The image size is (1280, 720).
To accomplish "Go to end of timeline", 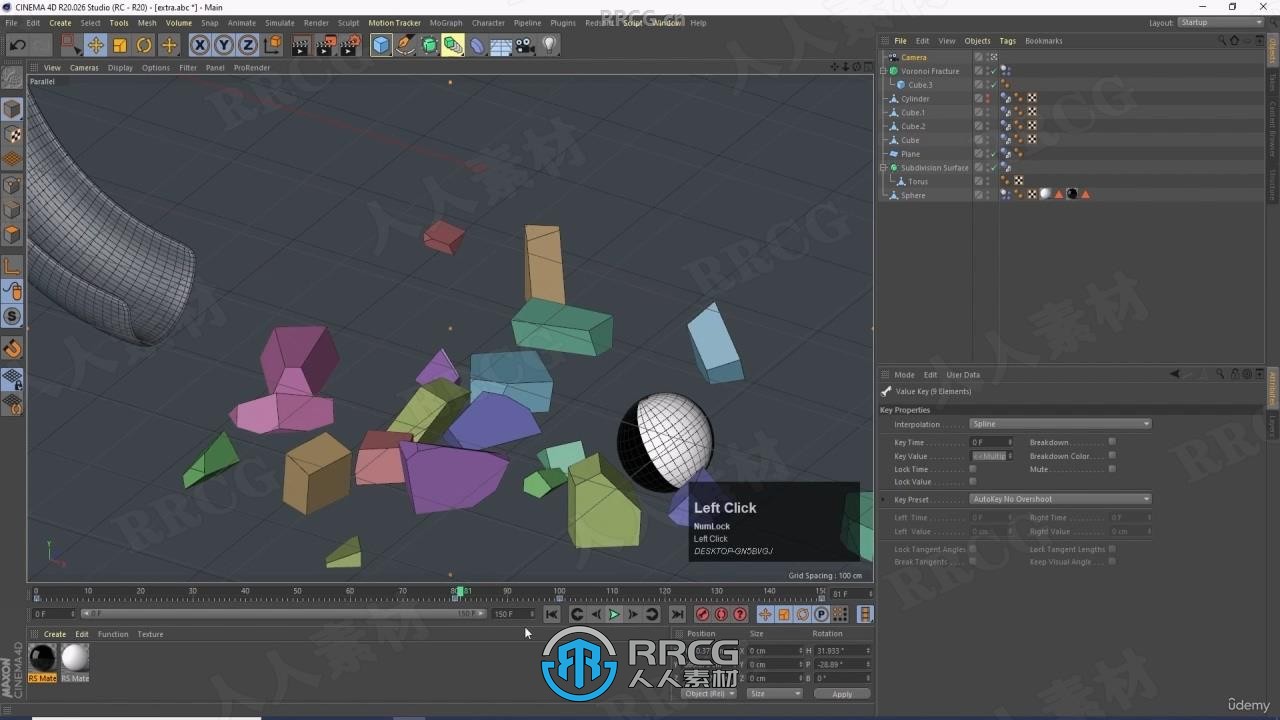I will click(677, 614).
